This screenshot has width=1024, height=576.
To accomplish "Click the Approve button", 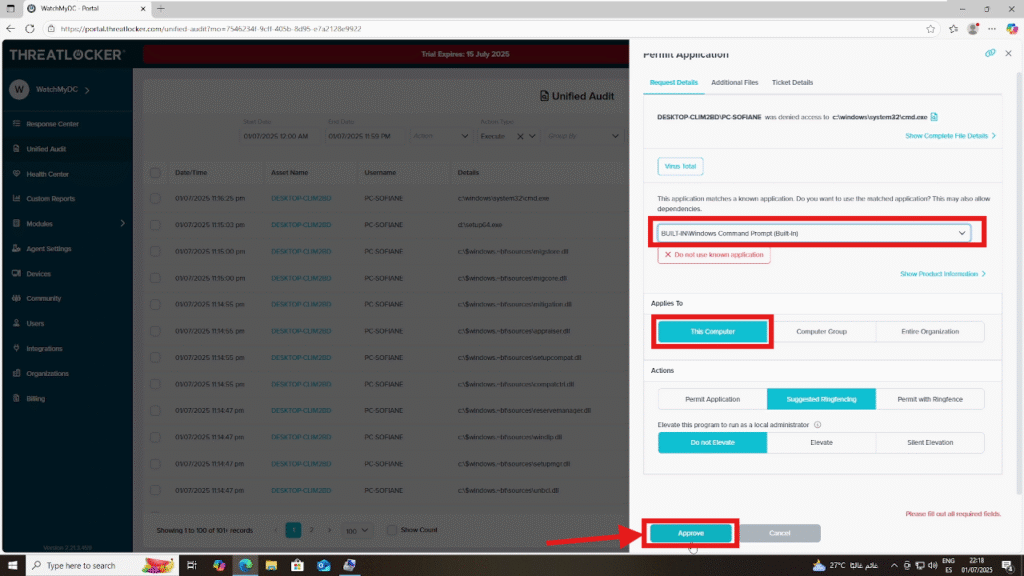I will pos(690,534).
